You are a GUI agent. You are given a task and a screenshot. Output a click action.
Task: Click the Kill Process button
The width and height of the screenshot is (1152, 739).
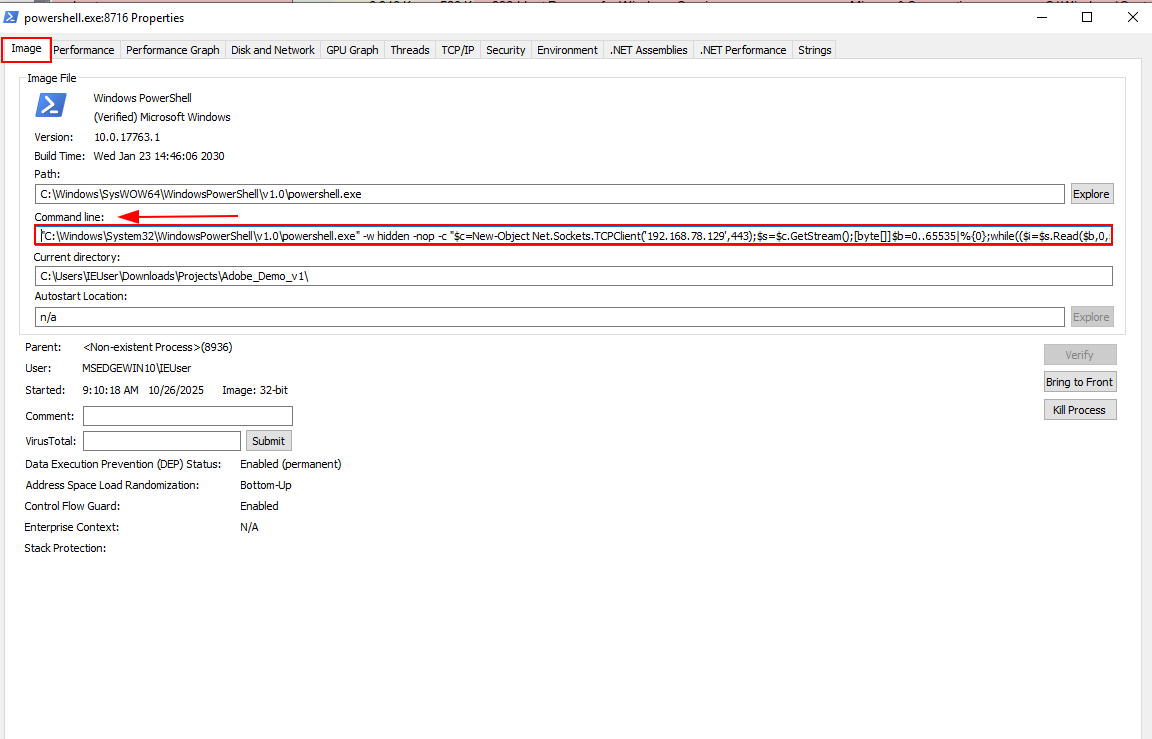click(1079, 410)
